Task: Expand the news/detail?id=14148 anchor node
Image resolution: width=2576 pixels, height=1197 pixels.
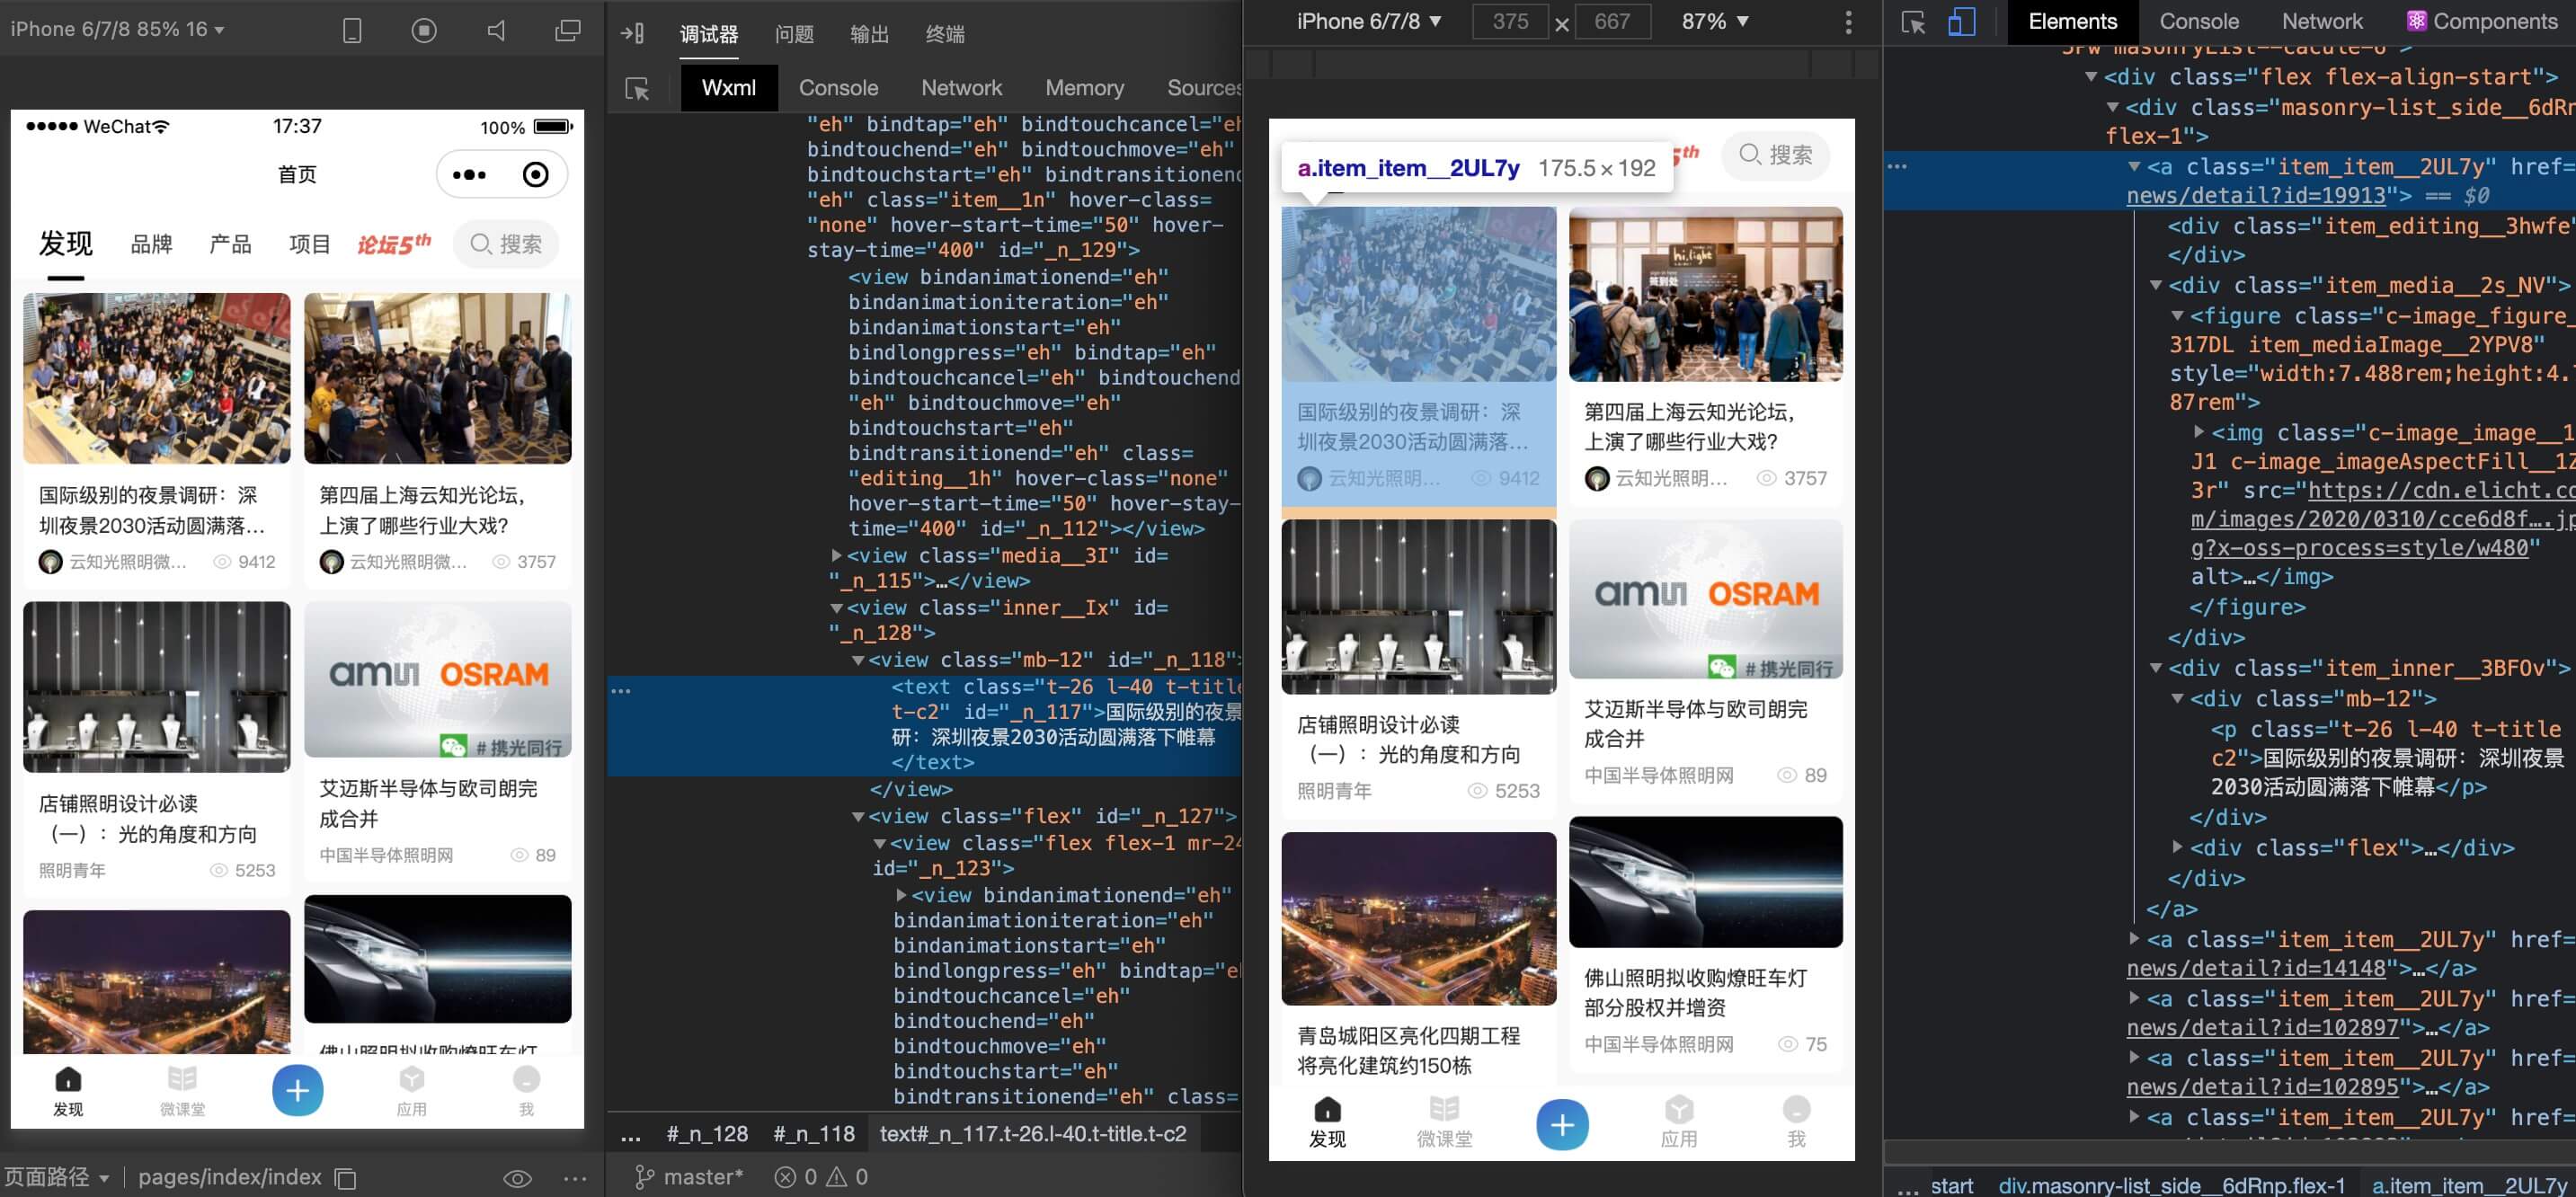Action: coord(2134,939)
